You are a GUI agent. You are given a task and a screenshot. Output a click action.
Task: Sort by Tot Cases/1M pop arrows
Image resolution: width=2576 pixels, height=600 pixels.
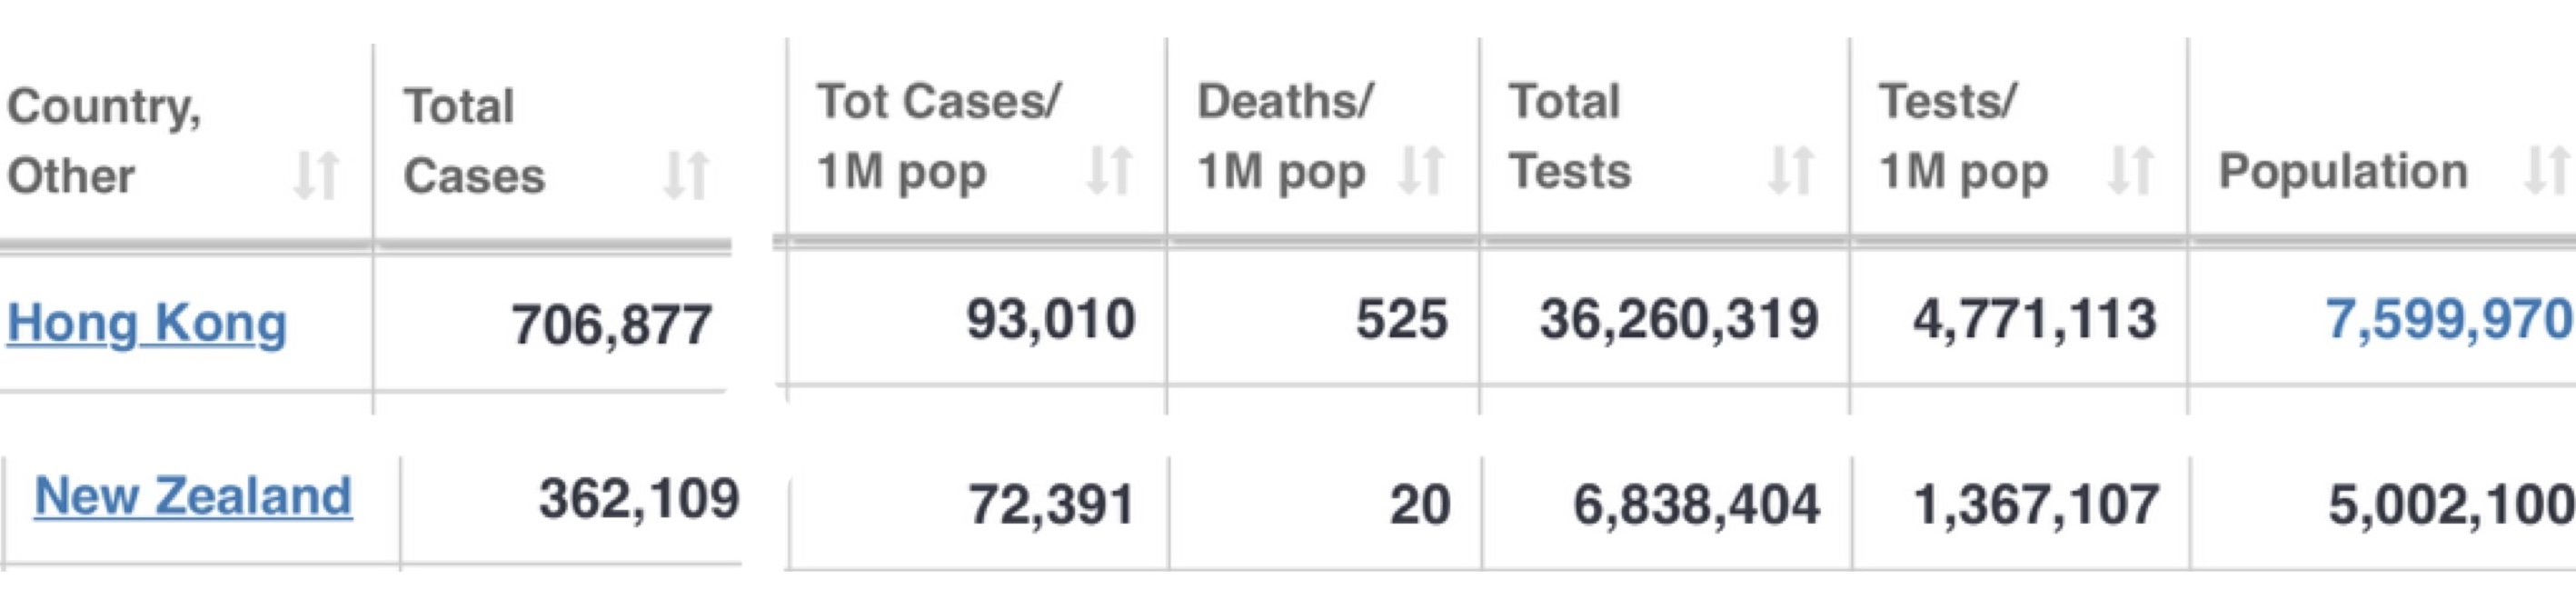tap(1109, 170)
